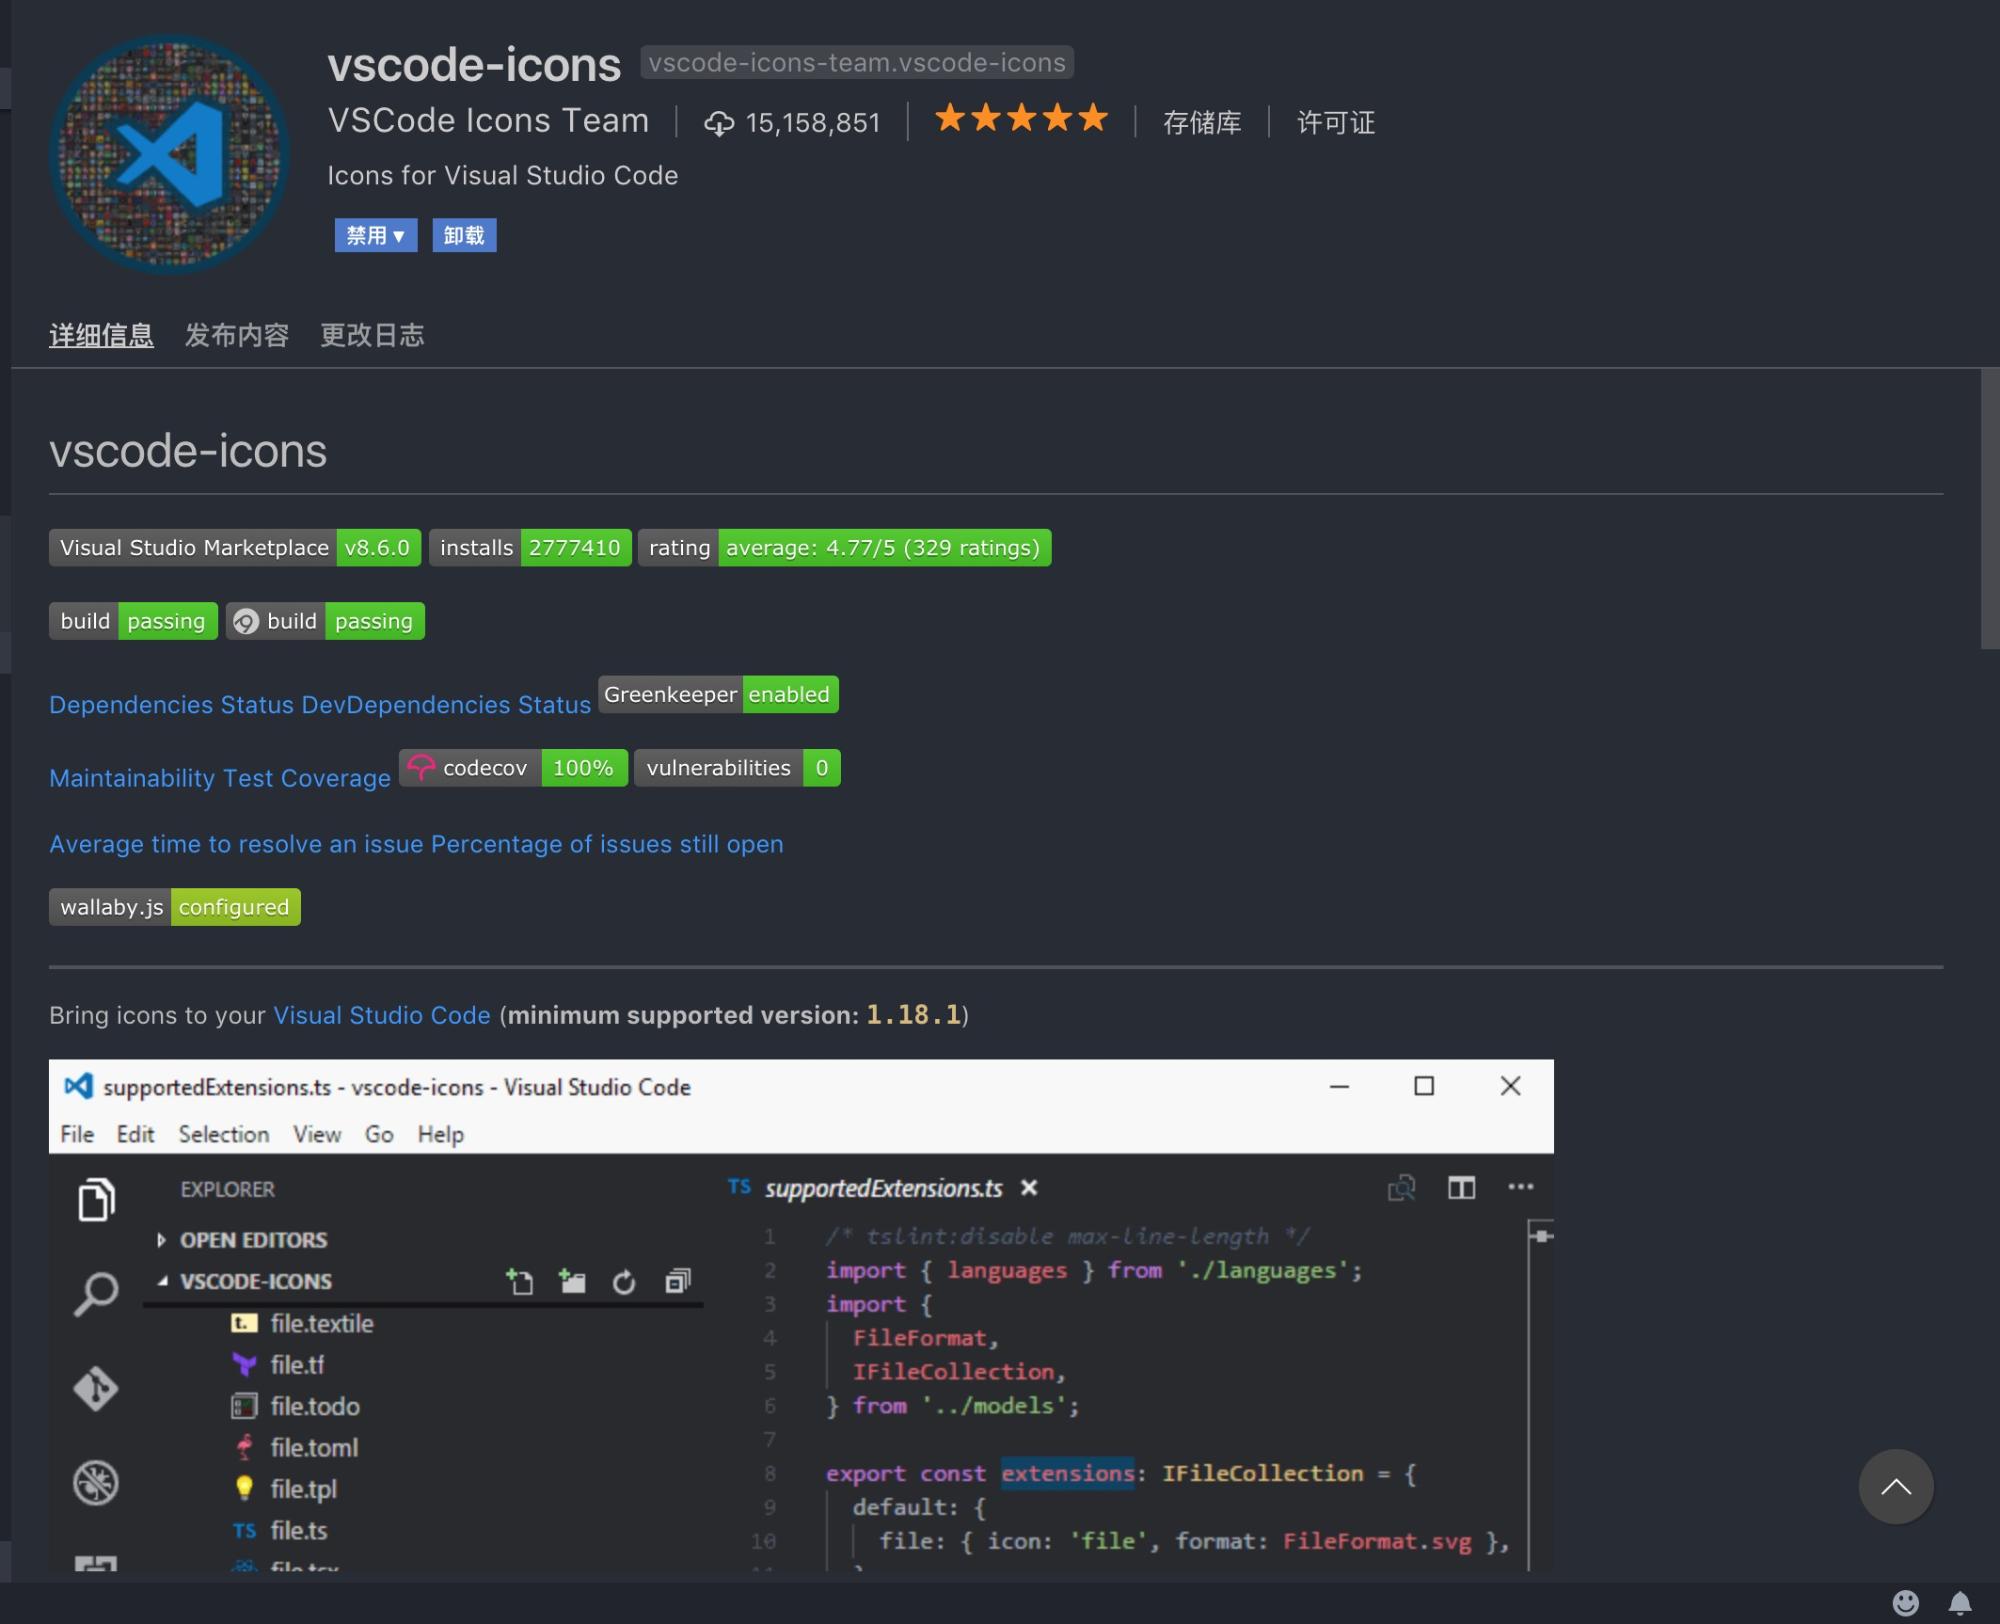Open the 禁用 dropdown button
Image resolution: width=2000 pixels, height=1624 pixels.
click(375, 236)
